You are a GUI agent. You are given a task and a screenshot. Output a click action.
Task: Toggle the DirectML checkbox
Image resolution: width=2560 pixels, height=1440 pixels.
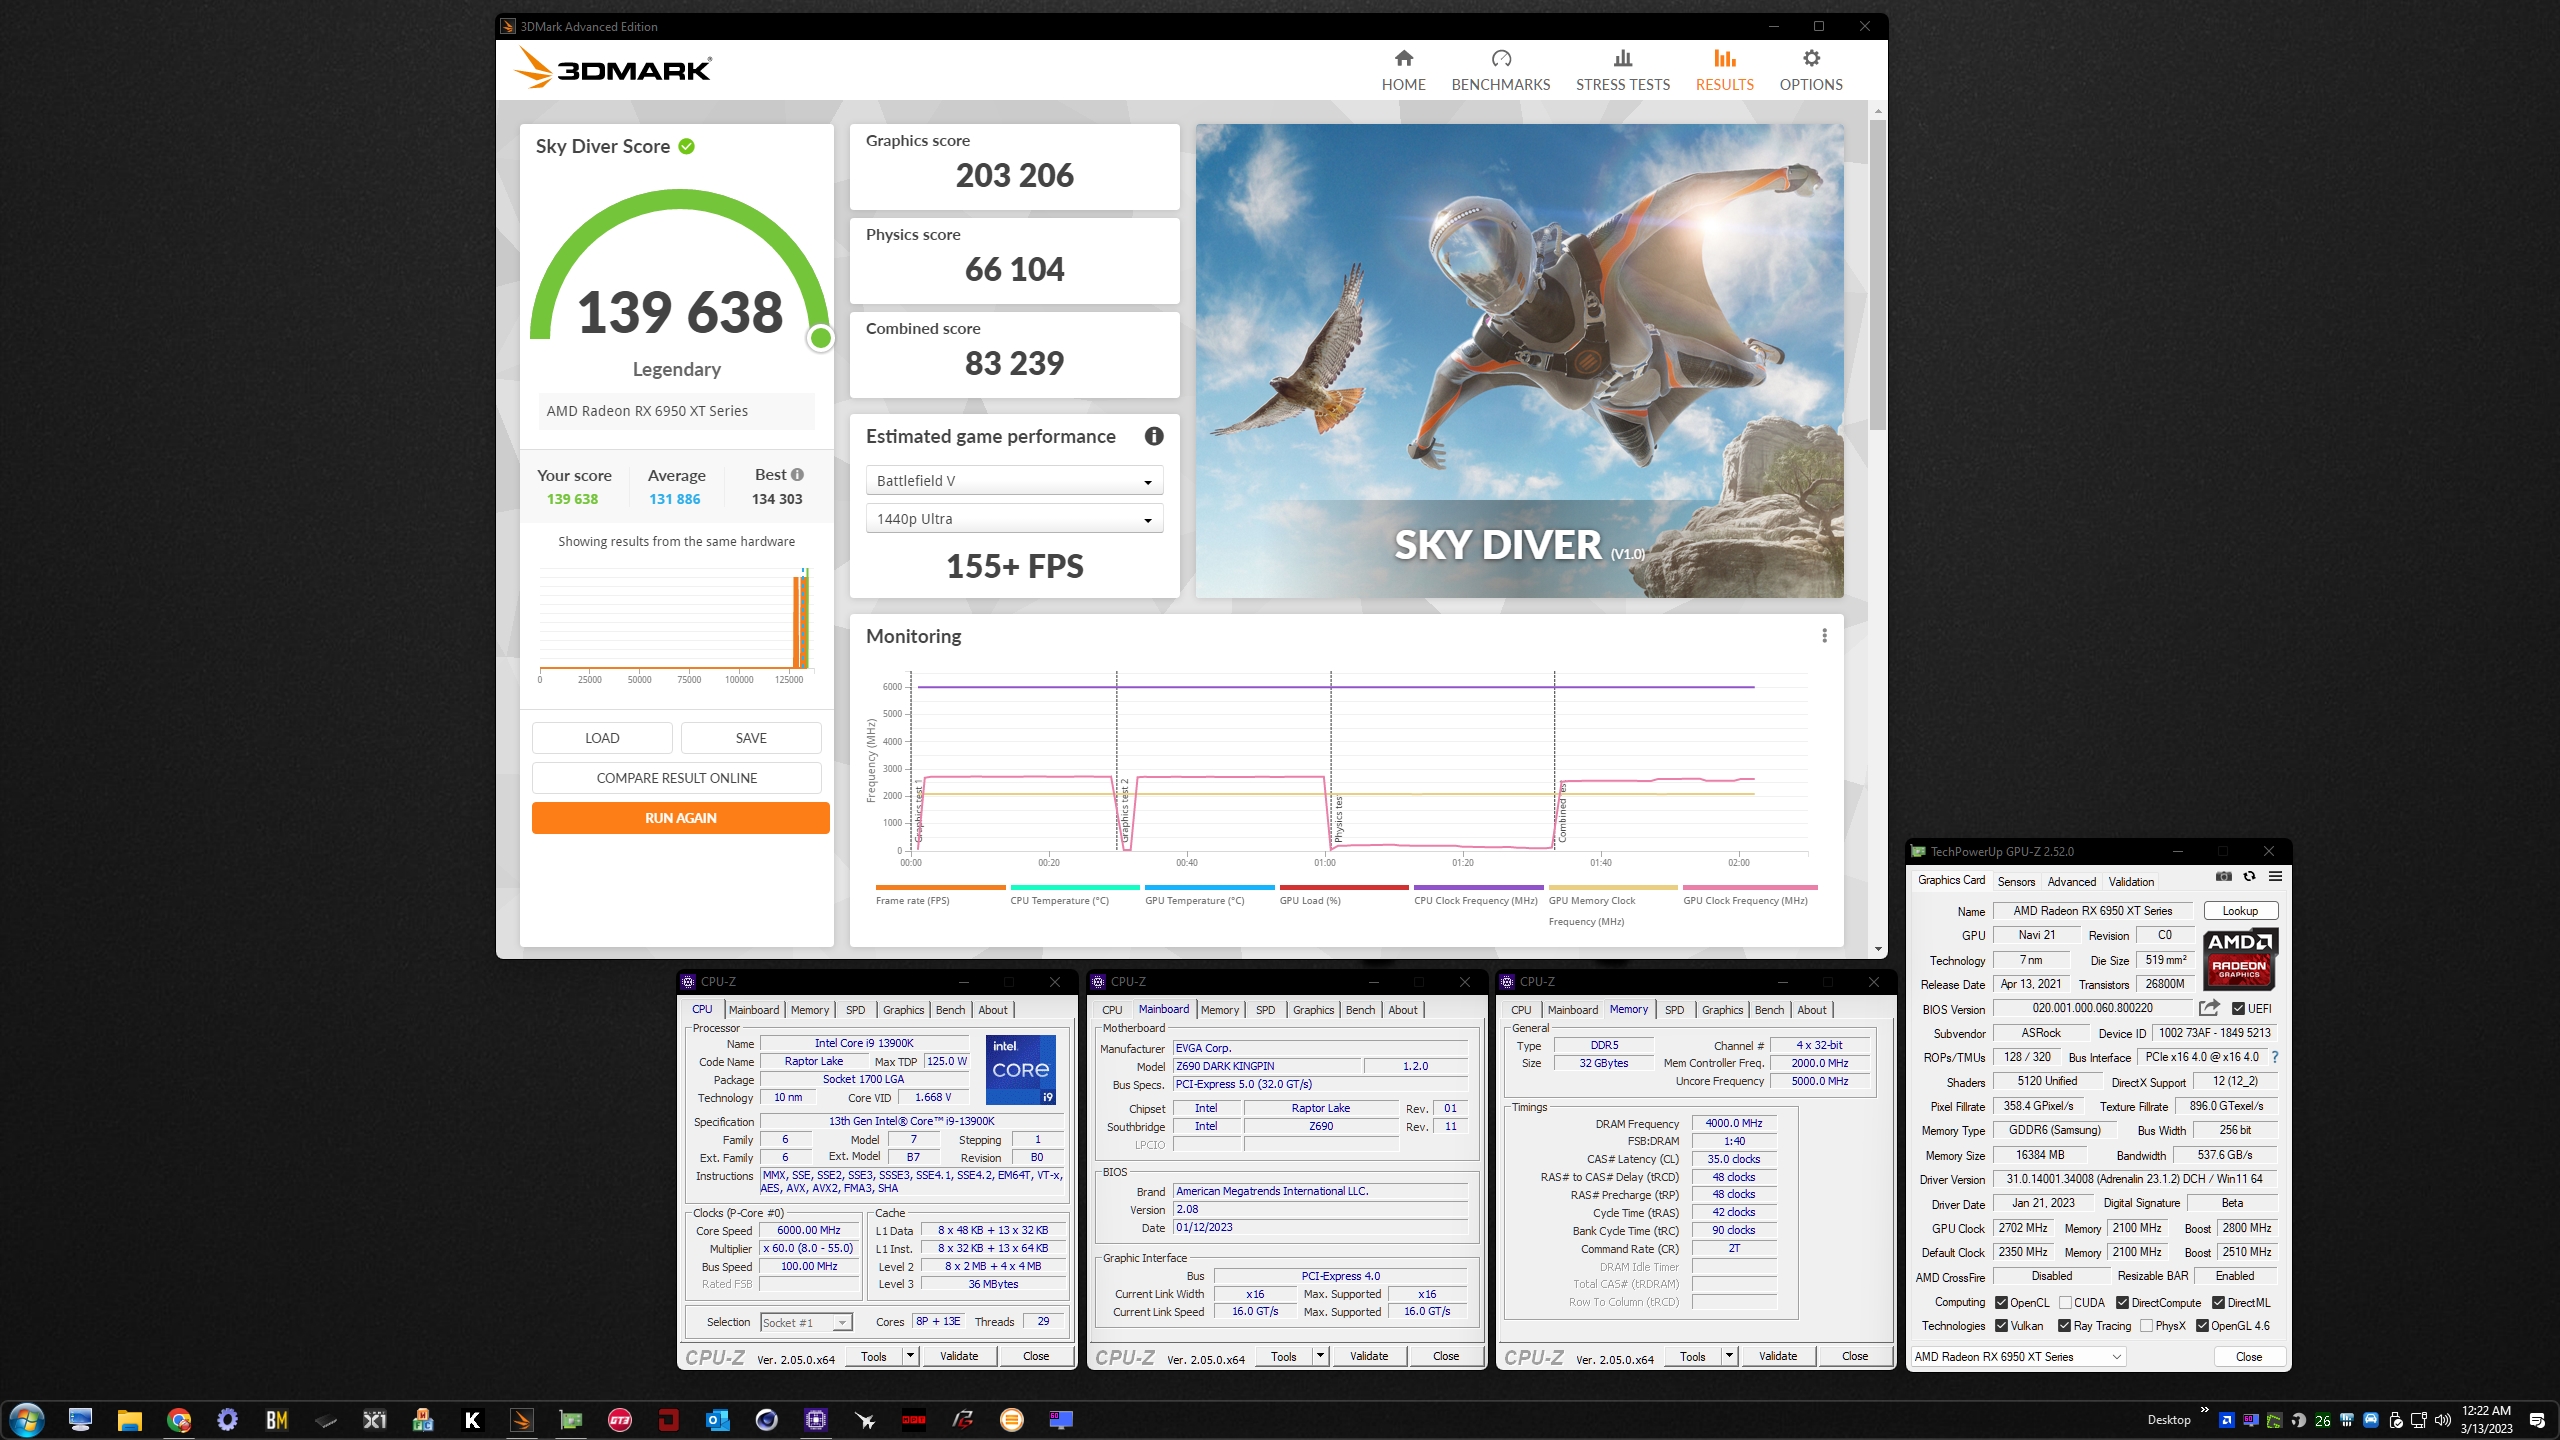pyautogui.click(x=2218, y=1303)
